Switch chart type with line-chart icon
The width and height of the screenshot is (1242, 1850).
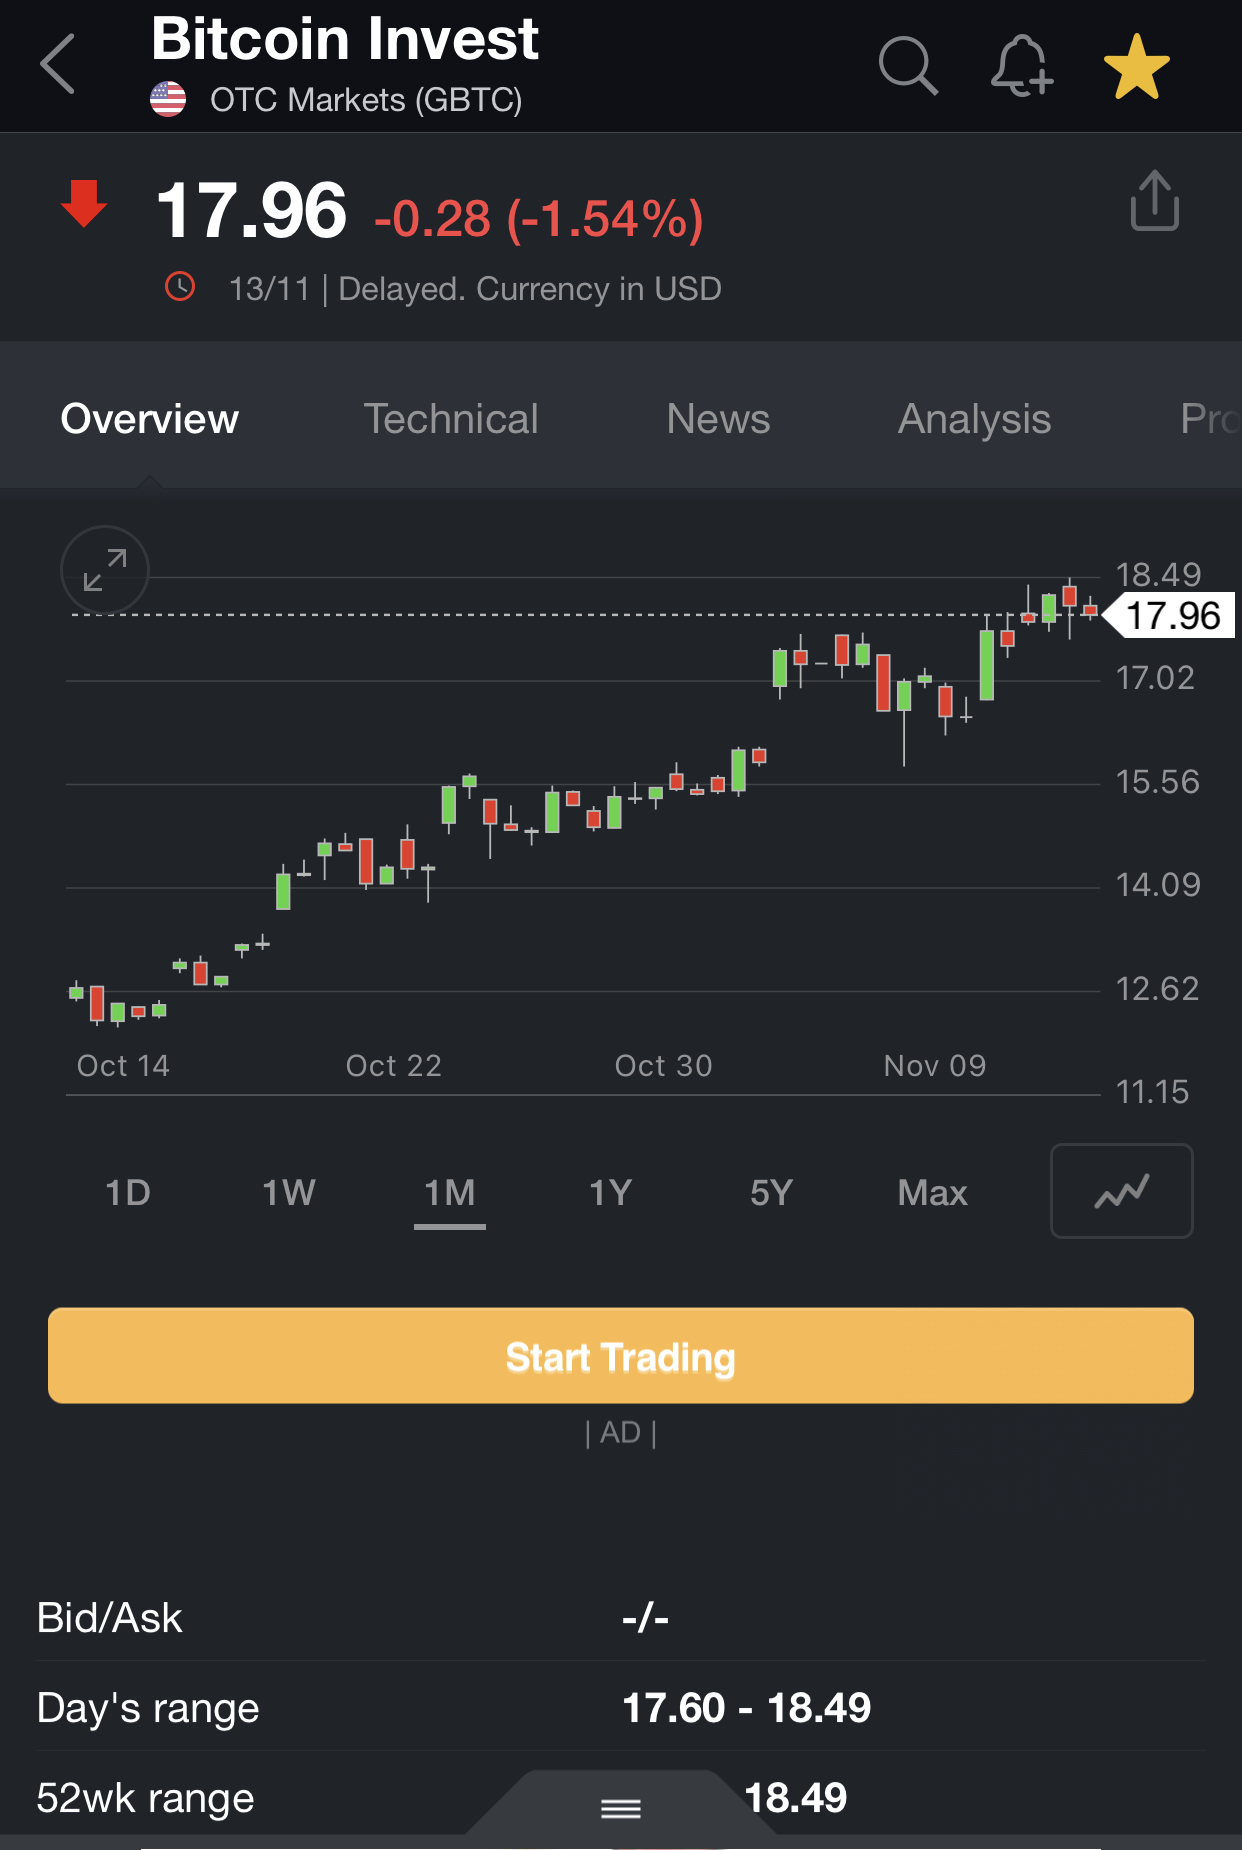point(1121,1191)
